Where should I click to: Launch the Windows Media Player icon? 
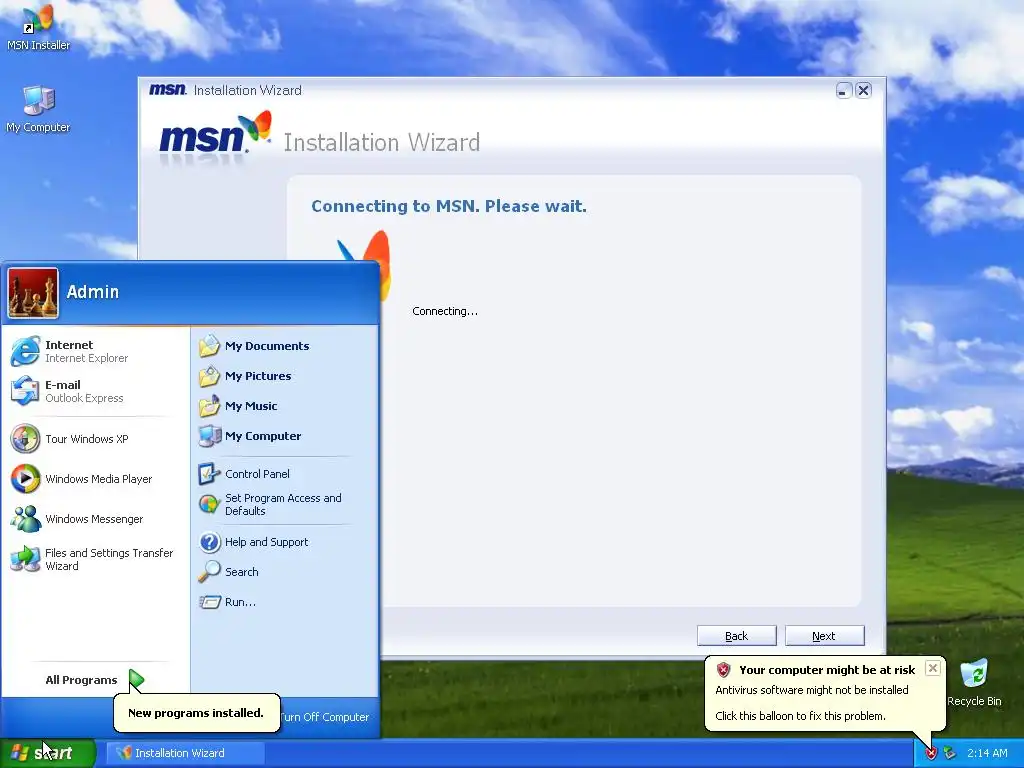click(25, 479)
